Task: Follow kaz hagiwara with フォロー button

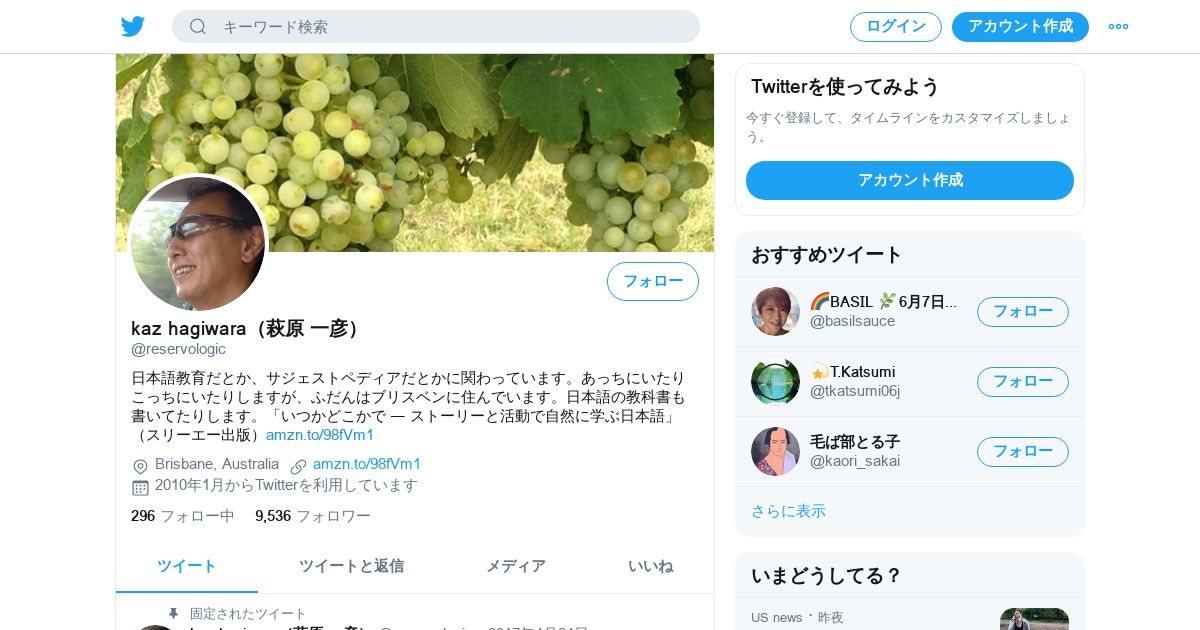Action: (x=653, y=282)
